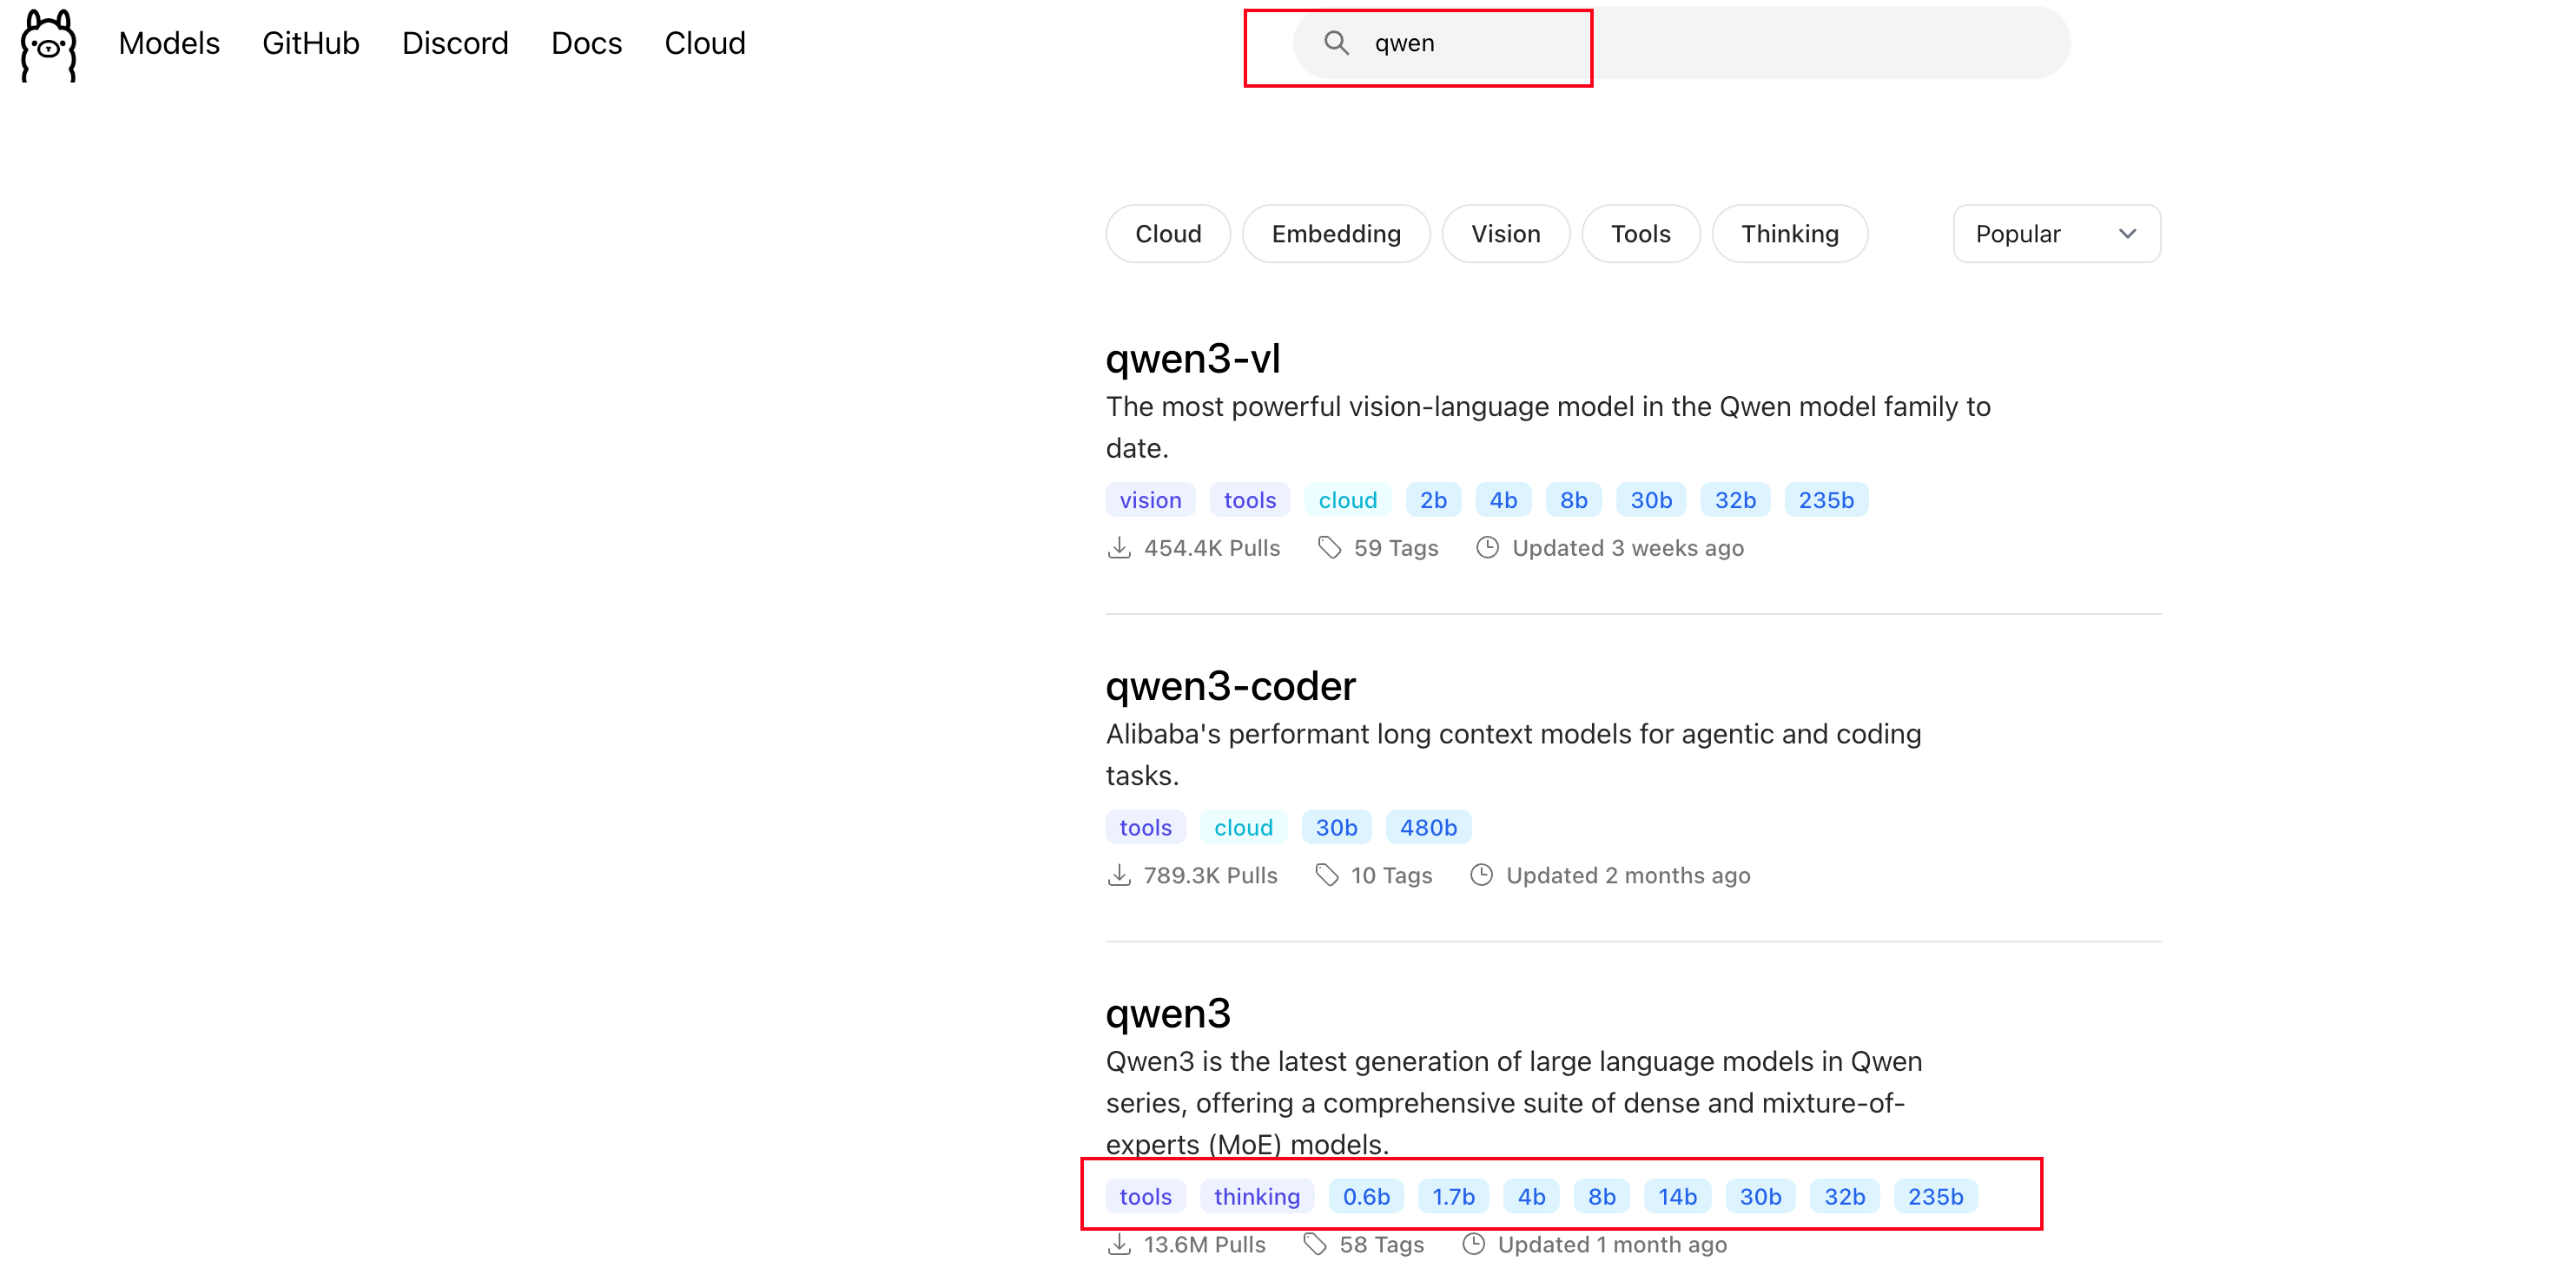
Task: Click qwen3-vl pulls download icon
Action: pyautogui.click(x=1119, y=548)
